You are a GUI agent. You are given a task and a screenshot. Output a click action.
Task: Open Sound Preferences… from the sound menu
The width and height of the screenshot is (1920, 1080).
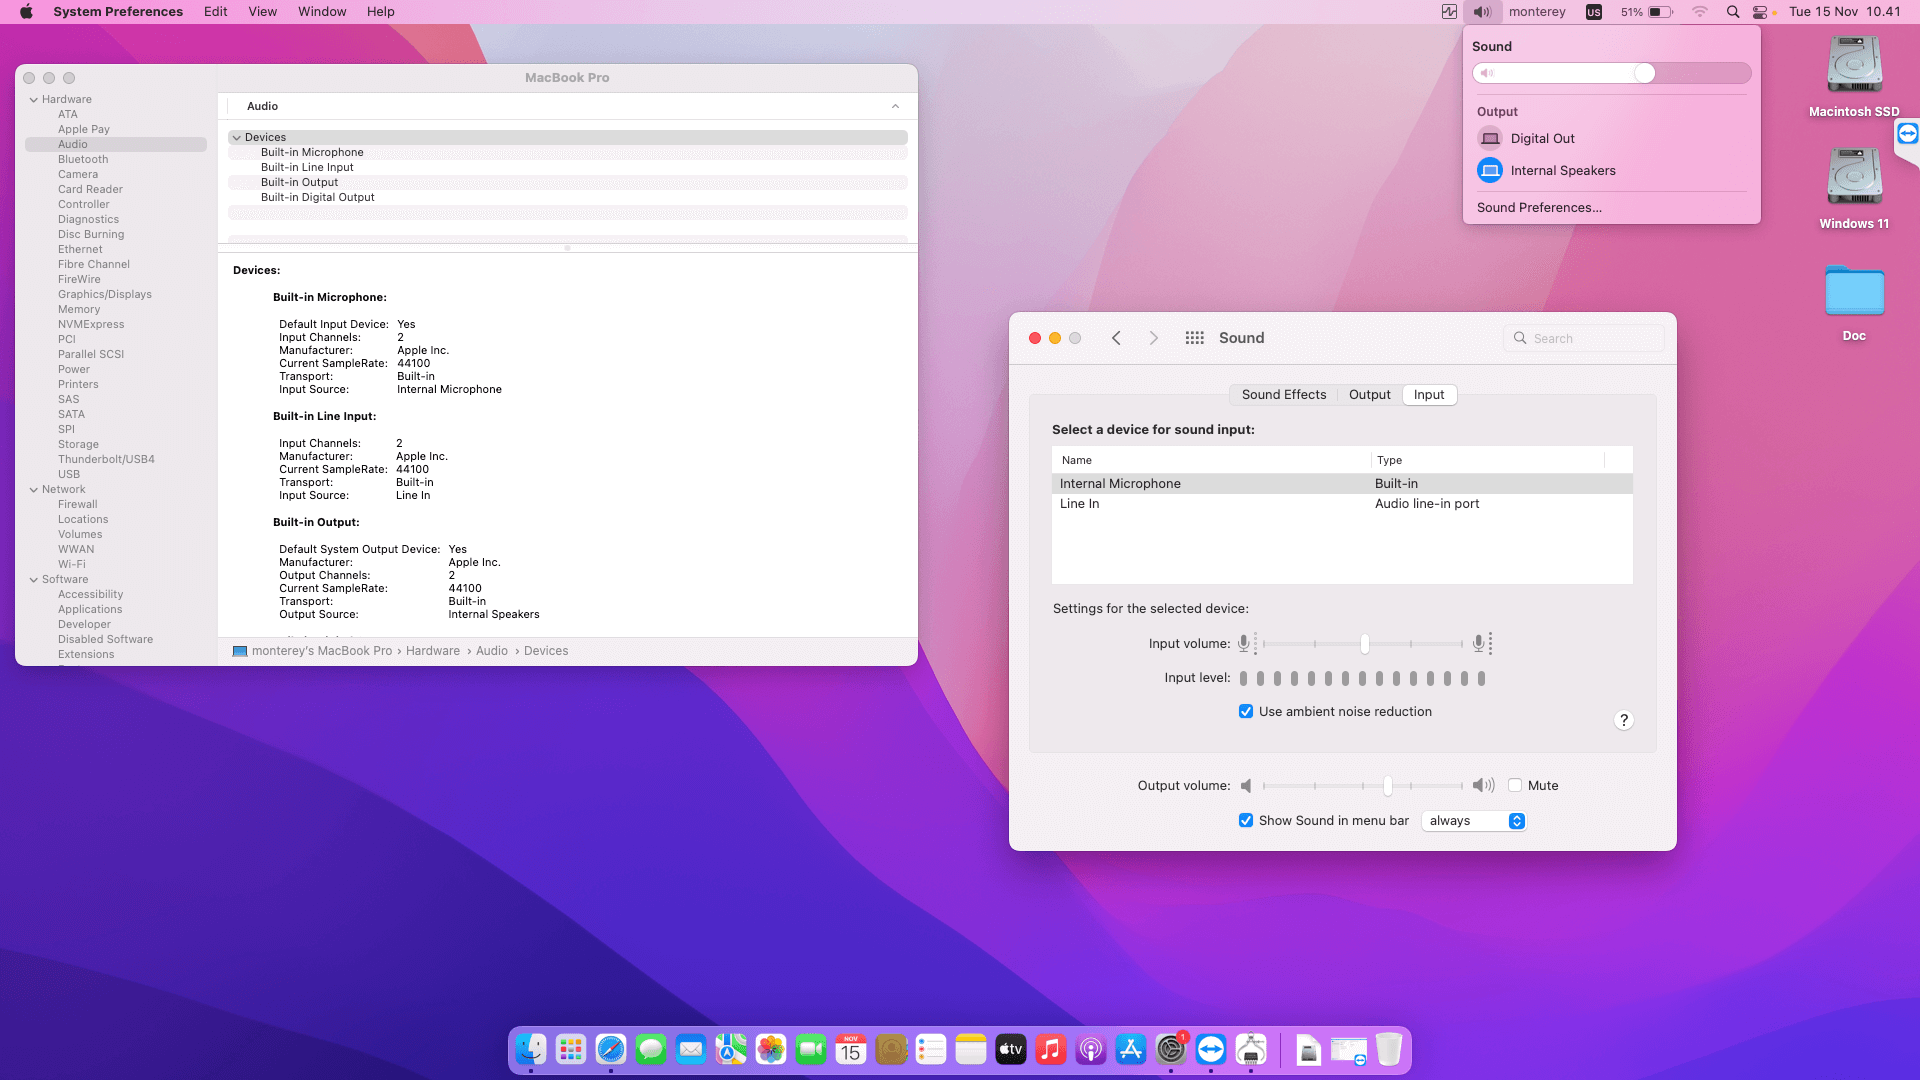pyautogui.click(x=1539, y=208)
